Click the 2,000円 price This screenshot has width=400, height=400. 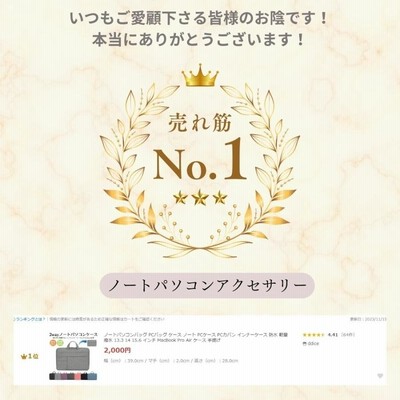117,350
